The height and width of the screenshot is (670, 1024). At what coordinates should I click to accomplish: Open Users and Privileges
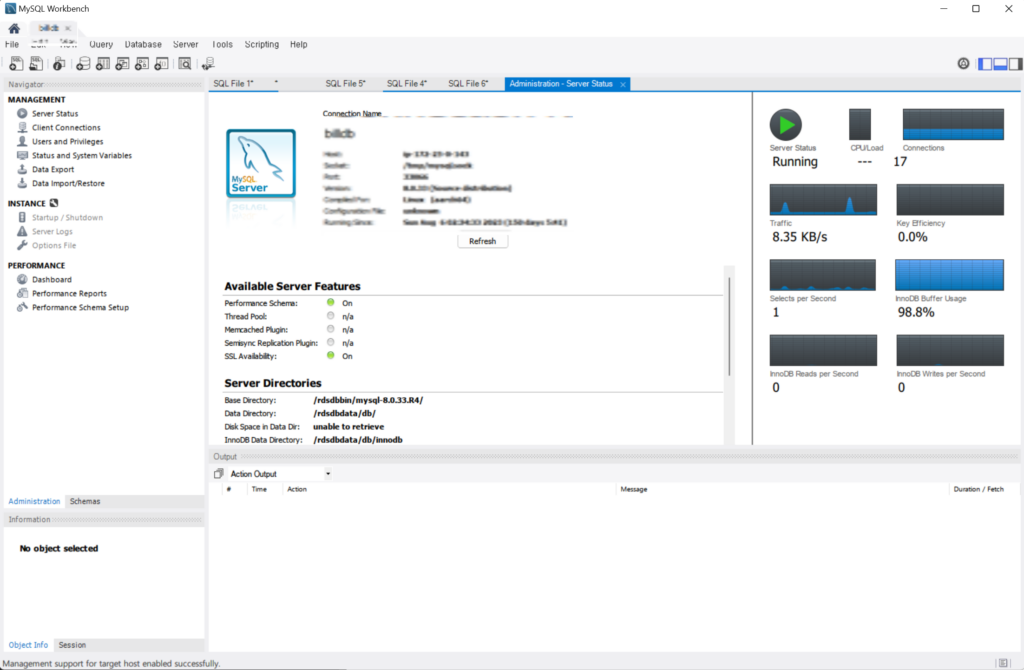(67, 142)
